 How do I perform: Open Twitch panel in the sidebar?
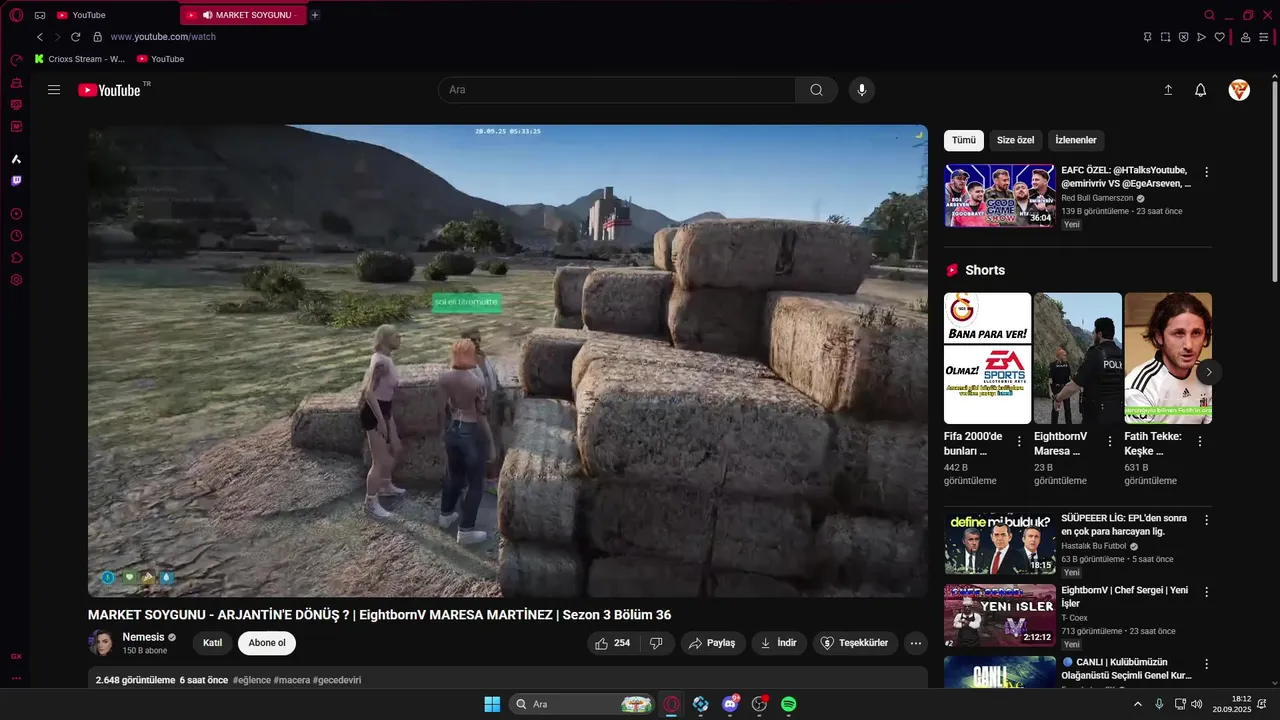[16, 181]
